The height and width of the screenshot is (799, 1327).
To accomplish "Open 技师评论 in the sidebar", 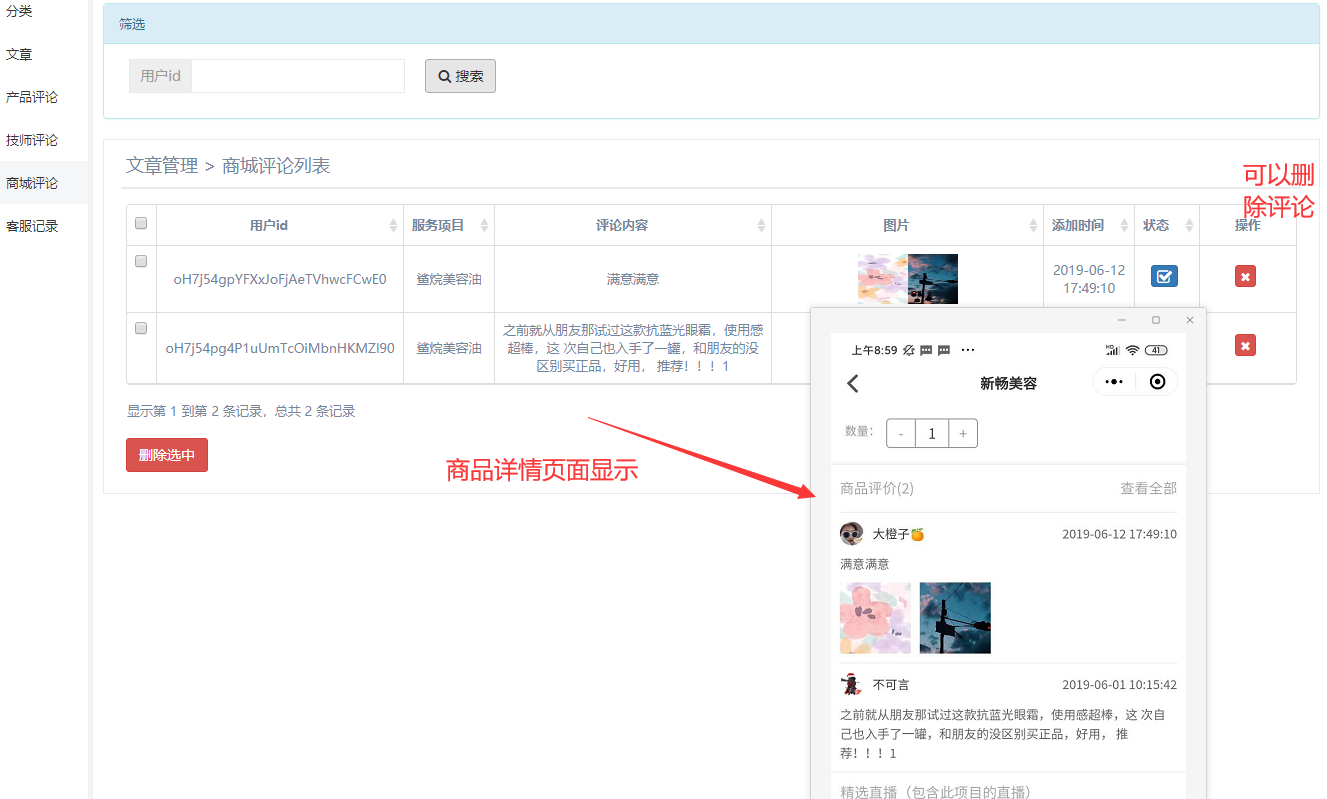I will (x=32, y=140).
